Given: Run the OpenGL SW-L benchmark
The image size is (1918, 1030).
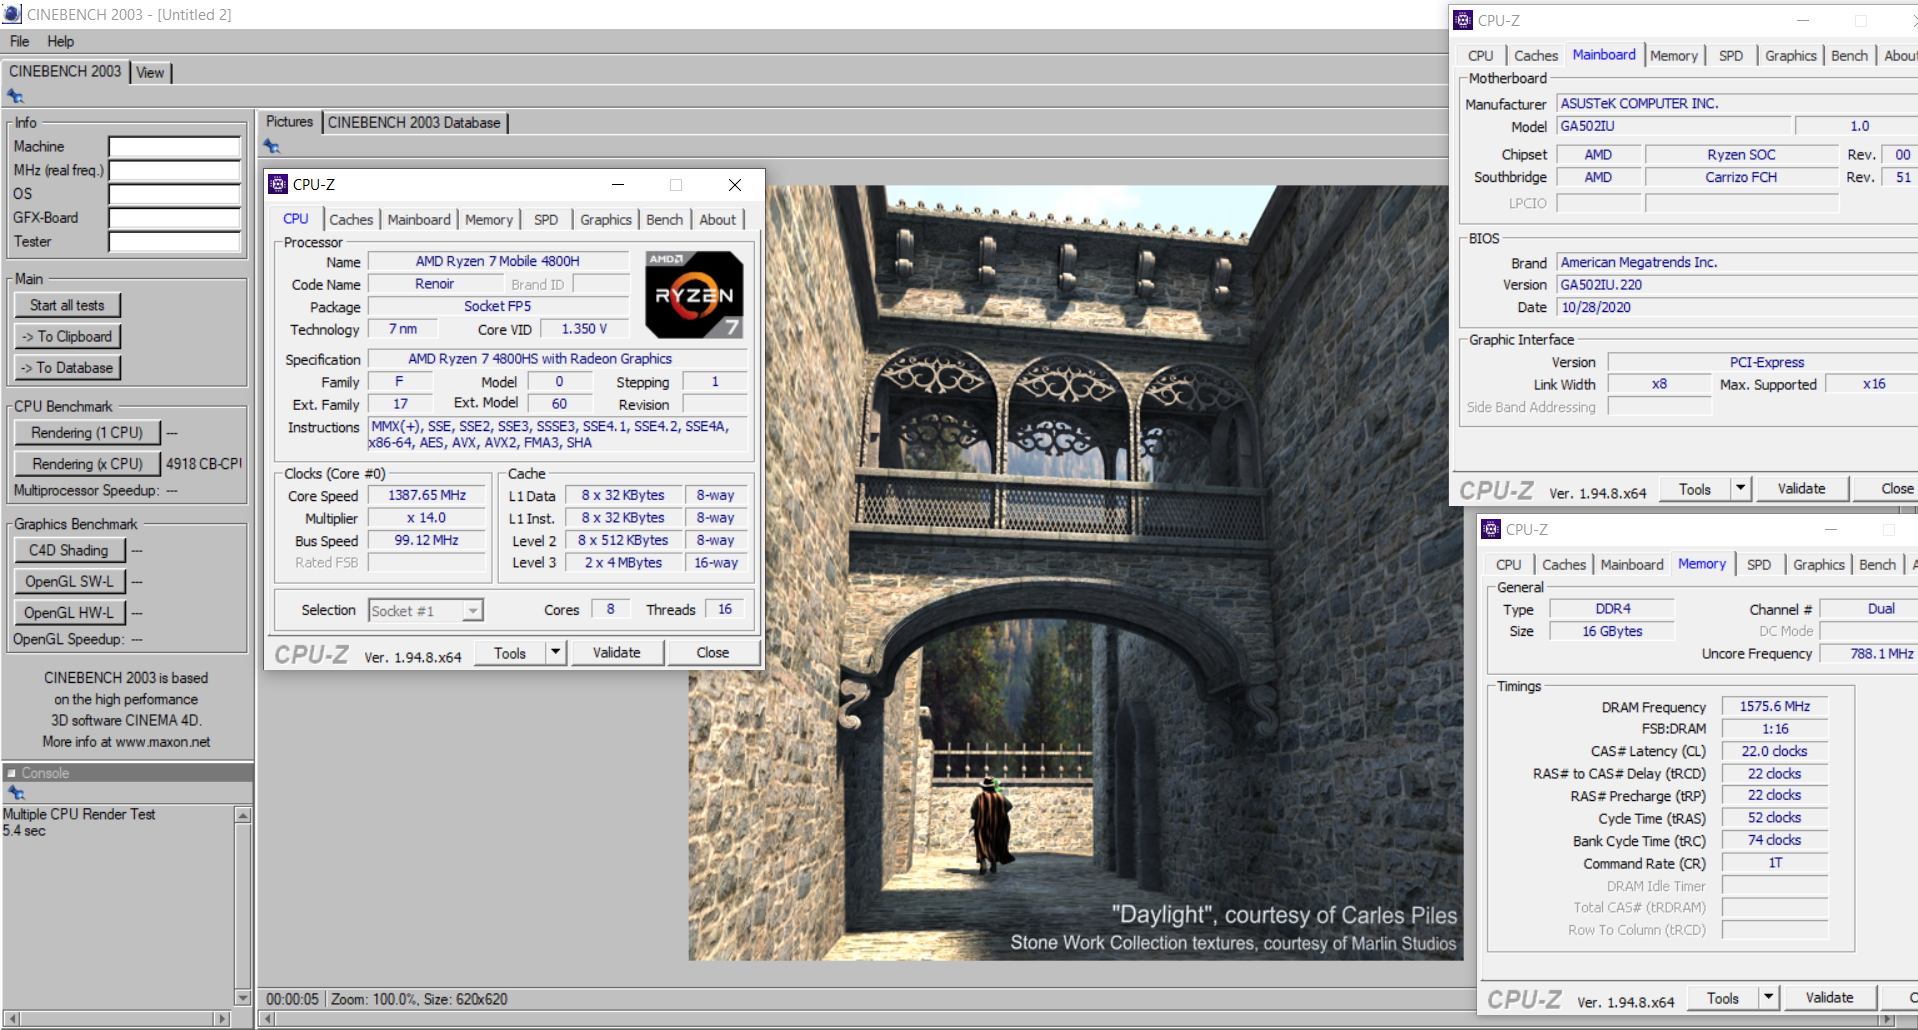Looking at the screenshot, I should tap(69, 581).
